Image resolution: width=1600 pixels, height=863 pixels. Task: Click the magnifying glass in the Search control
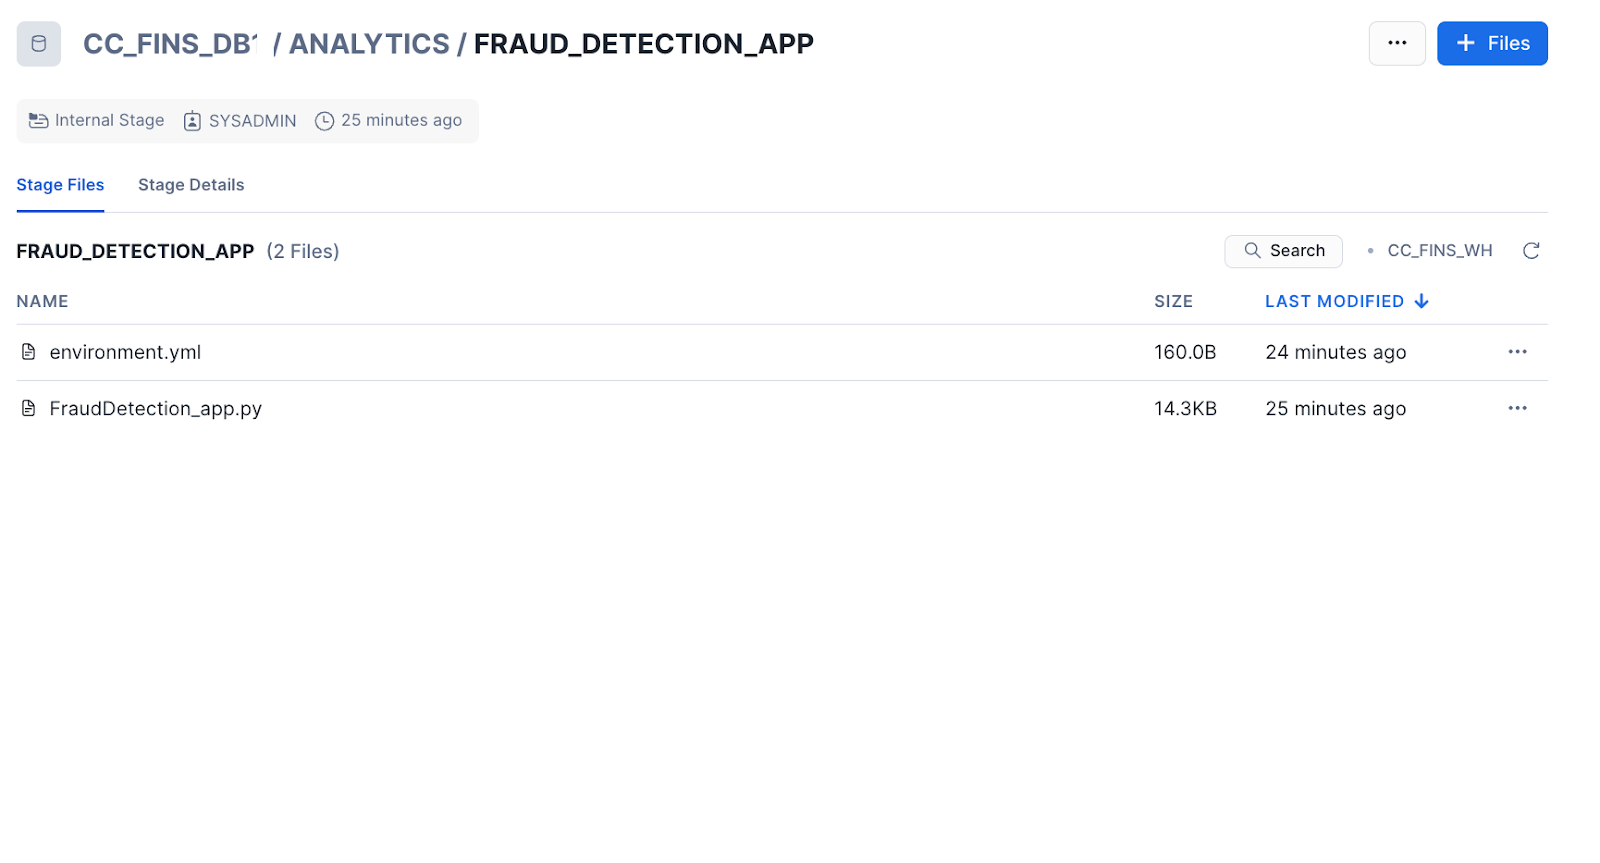point(1253,251)
